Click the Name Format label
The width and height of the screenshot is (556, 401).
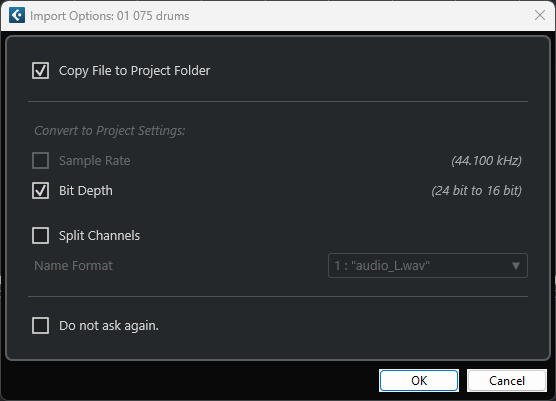(73, 266)
